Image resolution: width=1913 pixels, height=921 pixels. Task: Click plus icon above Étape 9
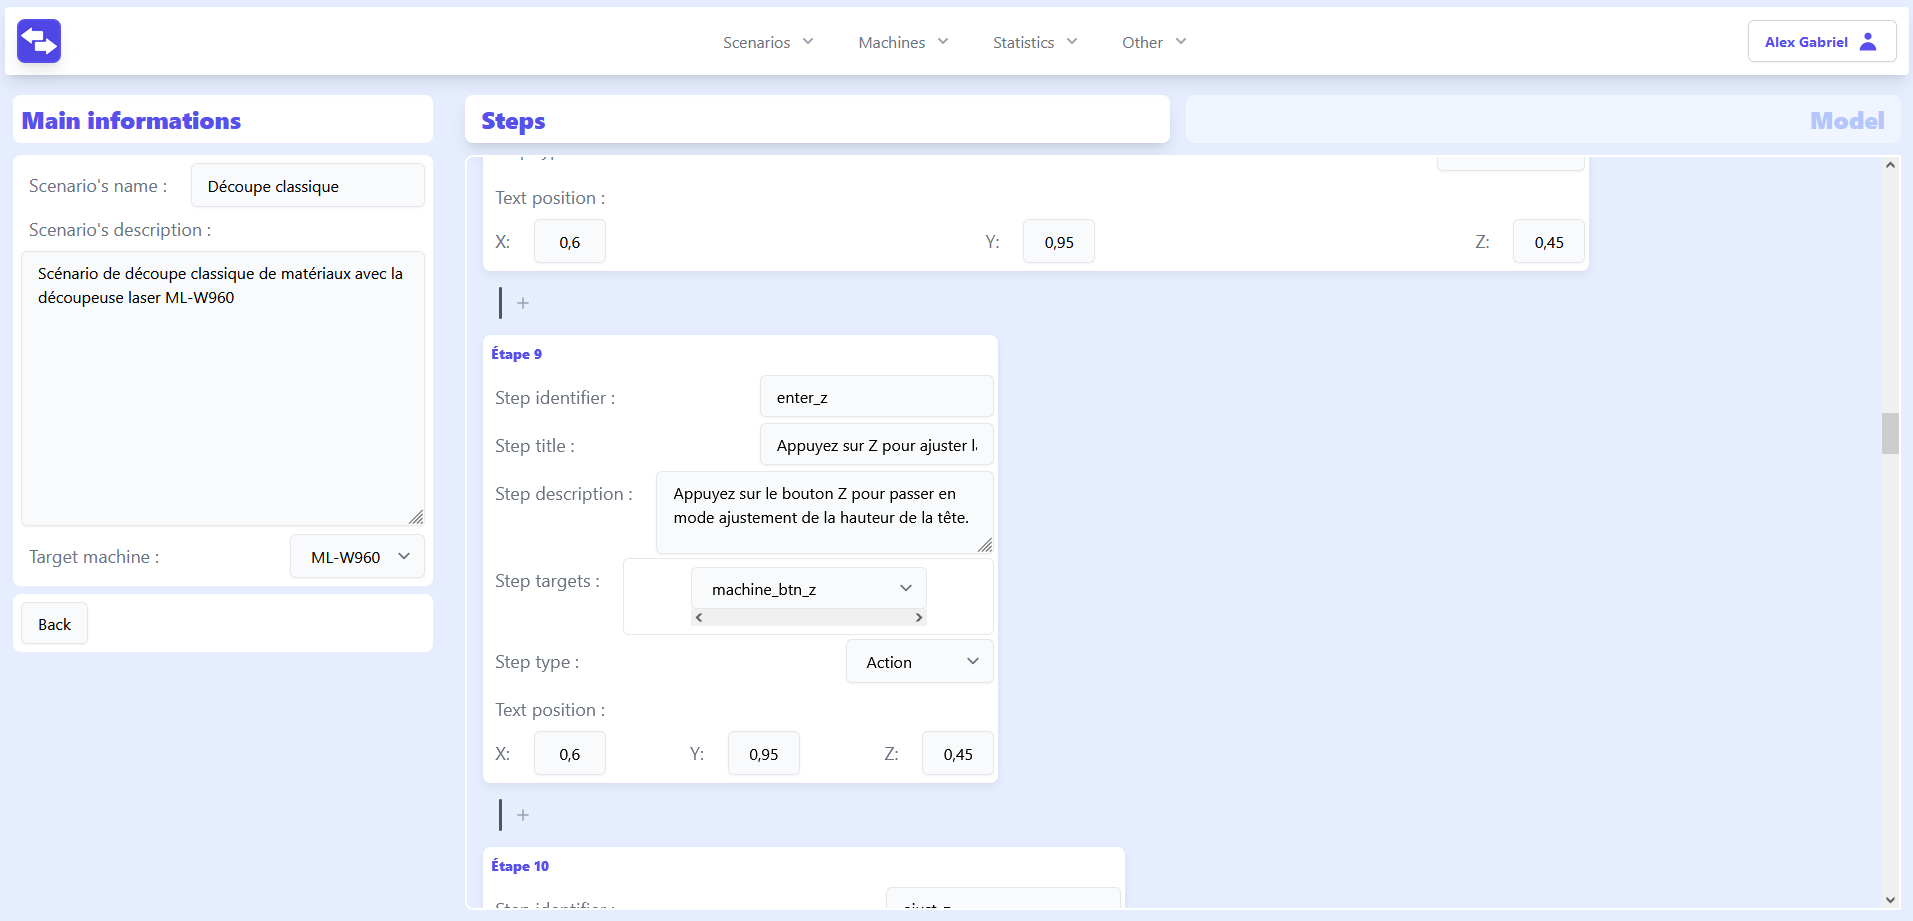[x=522, y=303]
